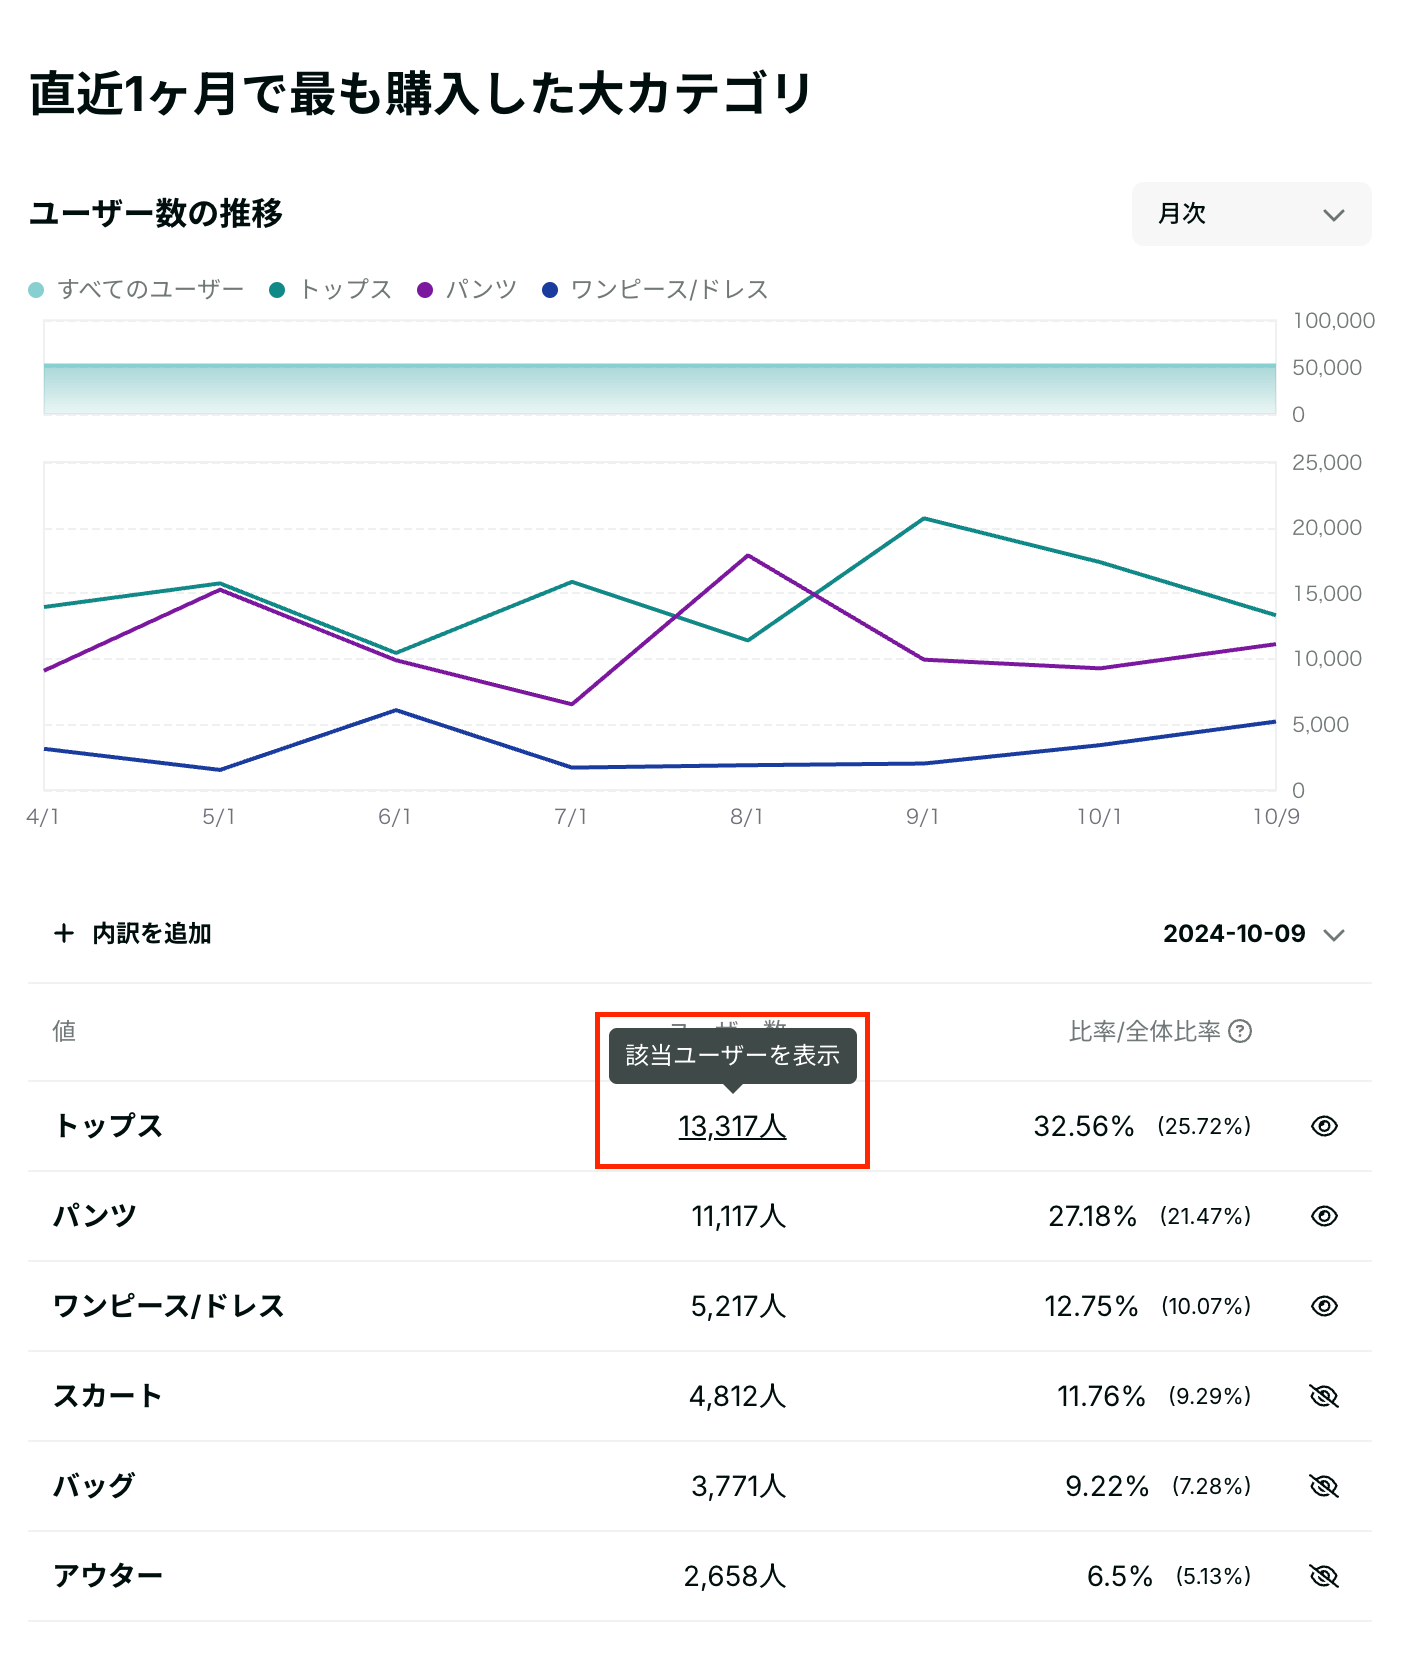
Task: Click 5,217人 user count for ワンピース/ドレス
Action: pos(739,1306)
